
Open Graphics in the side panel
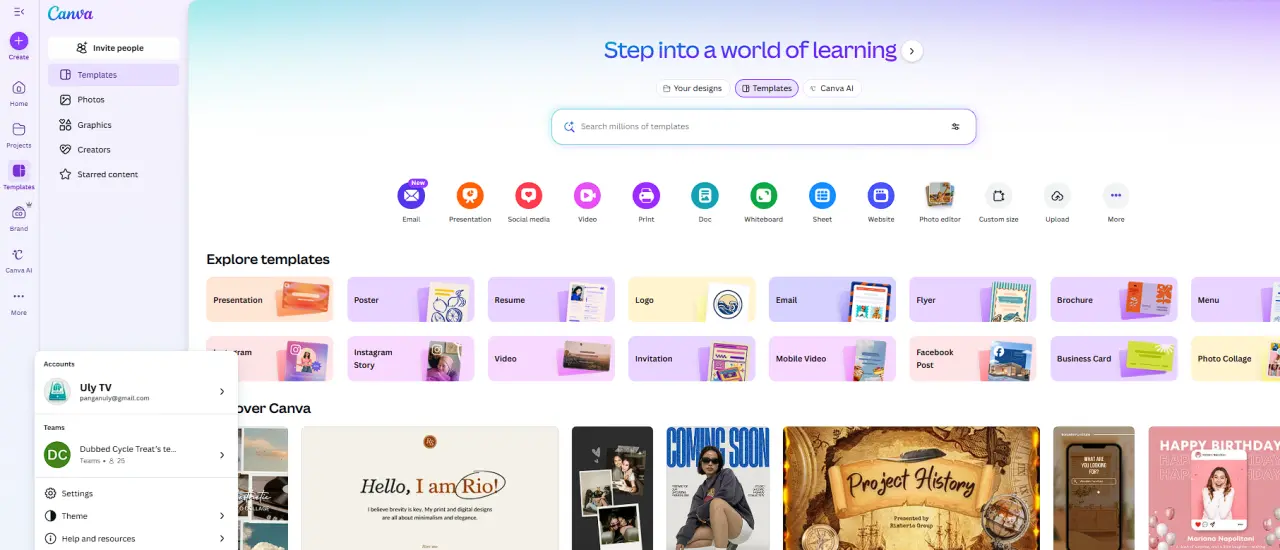coord(113,125)
